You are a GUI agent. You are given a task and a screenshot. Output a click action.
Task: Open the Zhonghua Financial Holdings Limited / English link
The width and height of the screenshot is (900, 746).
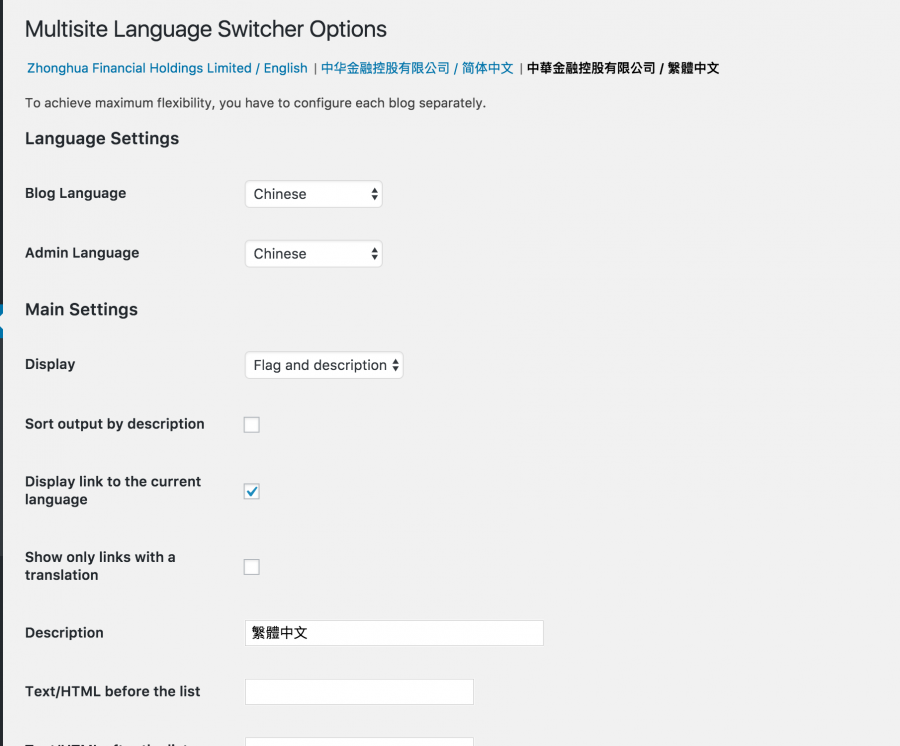tap(167, 68)
